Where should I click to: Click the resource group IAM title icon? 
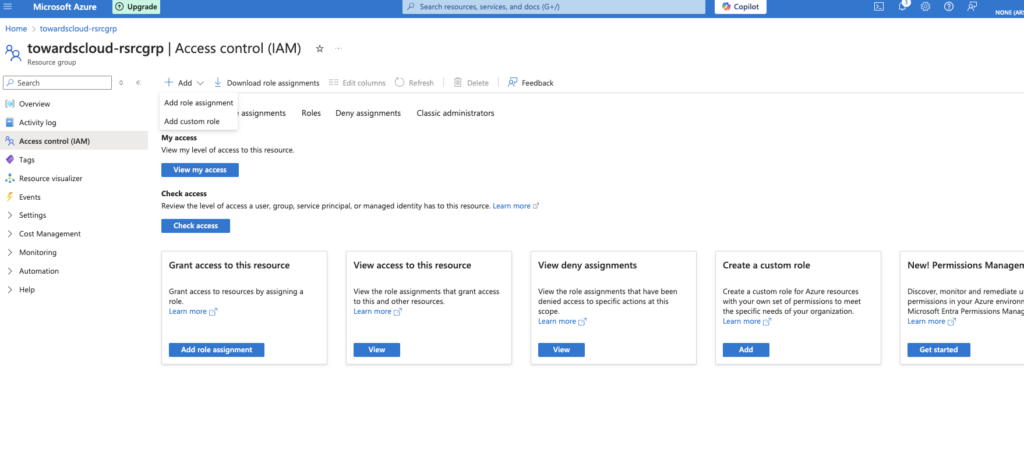click(x=12, y=52)
